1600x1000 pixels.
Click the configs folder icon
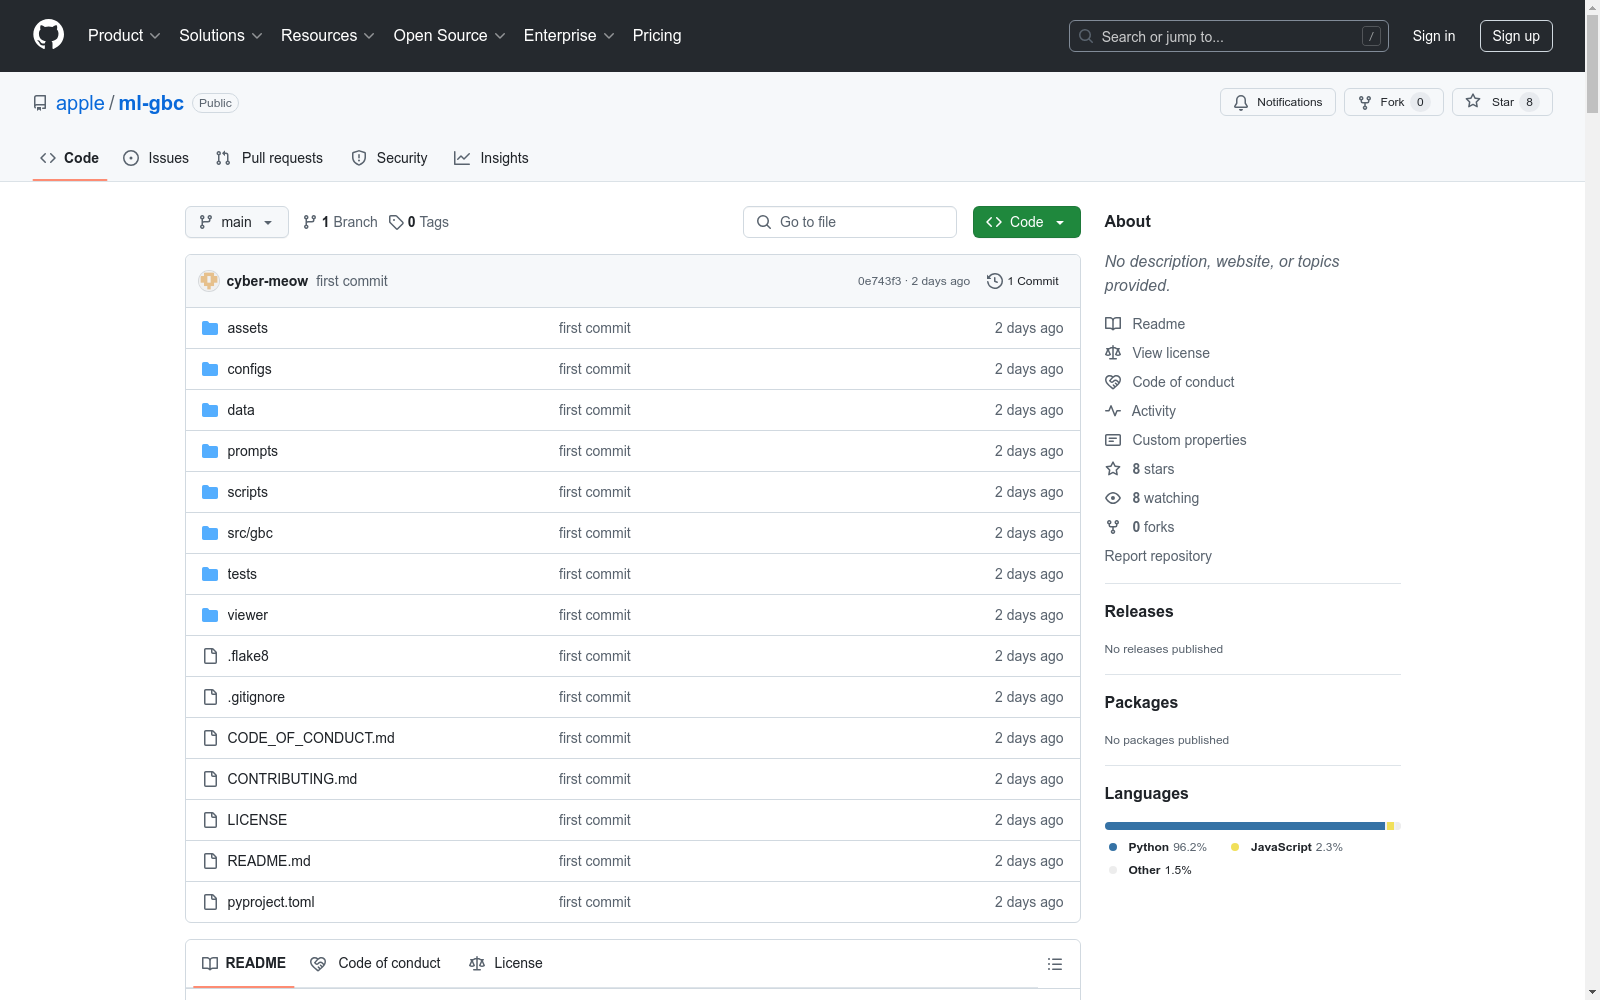click(210, 369)
